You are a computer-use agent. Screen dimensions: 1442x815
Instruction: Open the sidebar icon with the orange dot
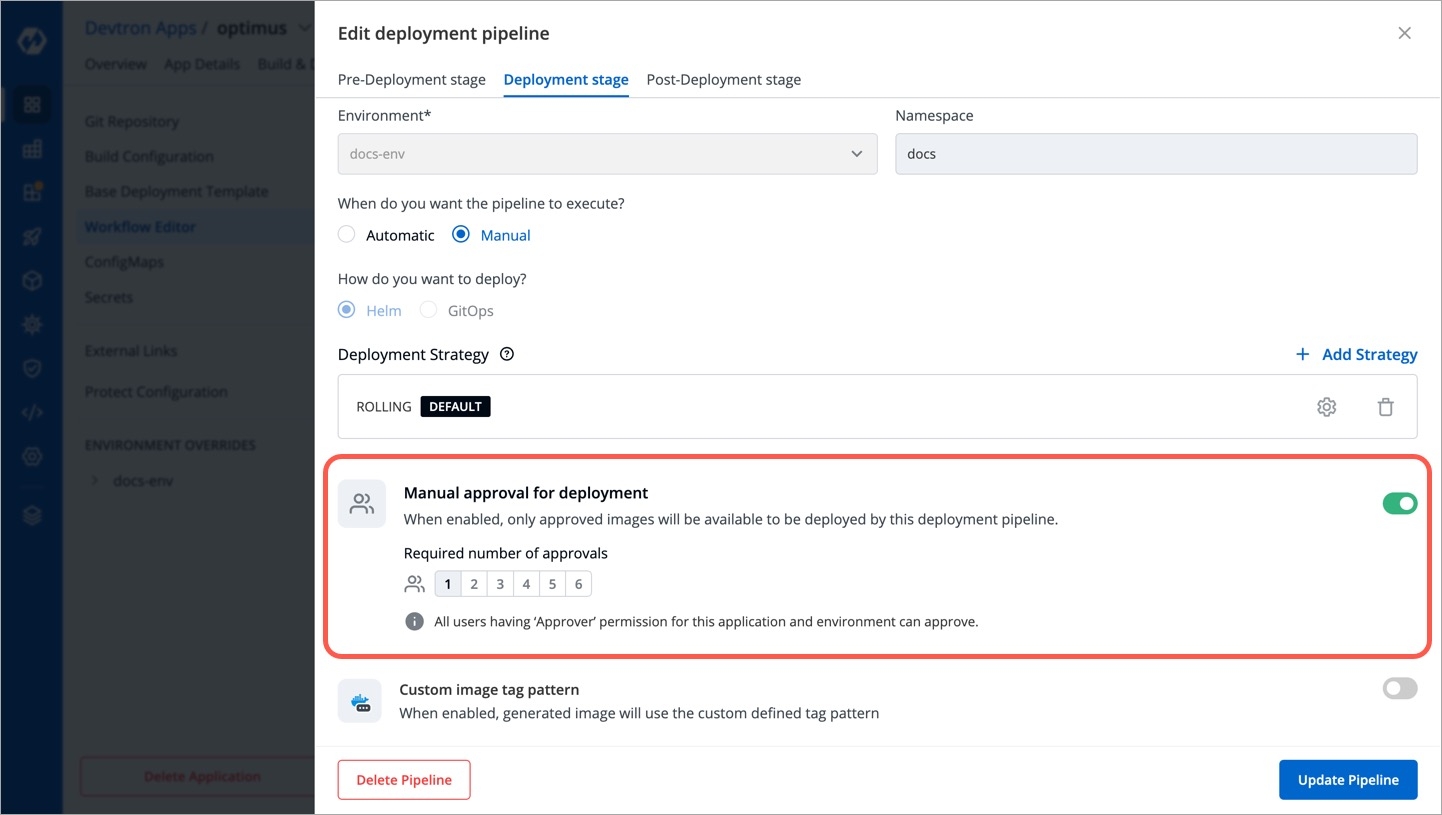[x=32, y=192]
